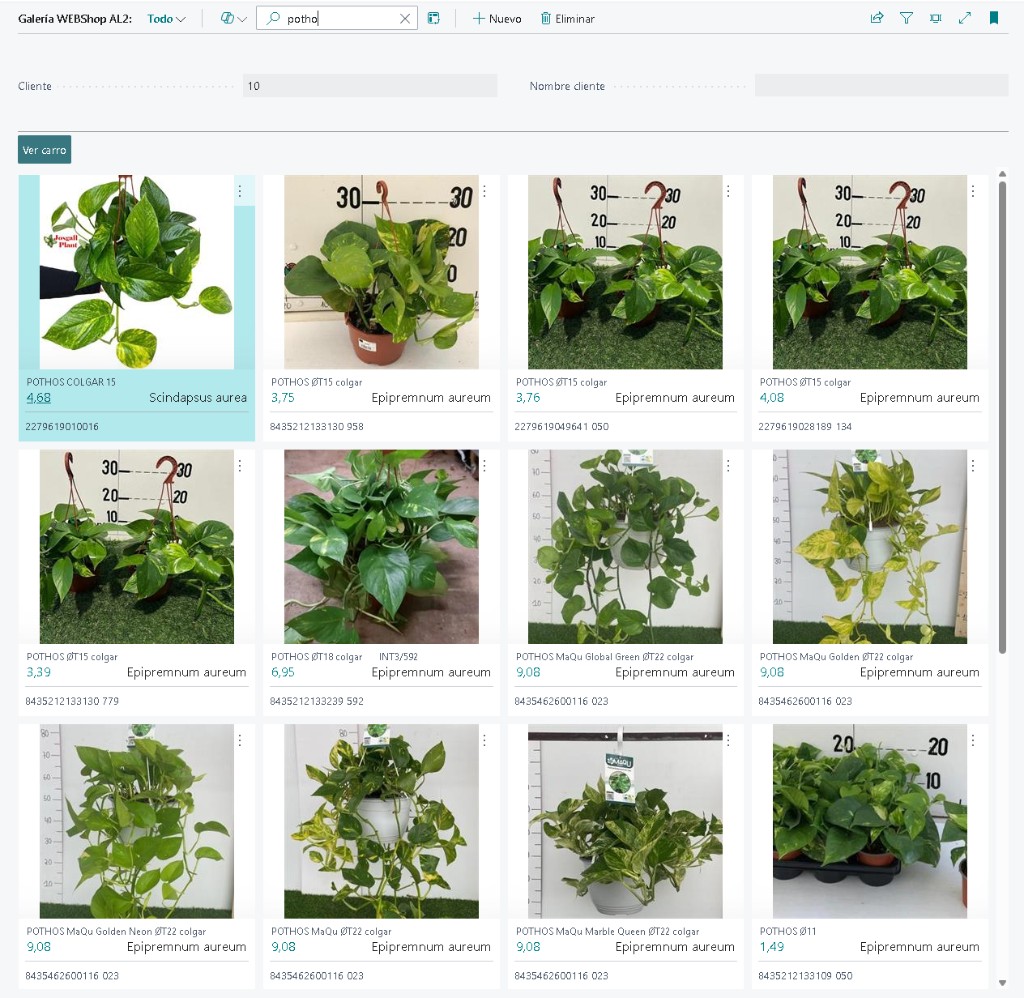1024x998 pixels.
Task: Open options menu for card priced 3,39
Action: (240, 465)
